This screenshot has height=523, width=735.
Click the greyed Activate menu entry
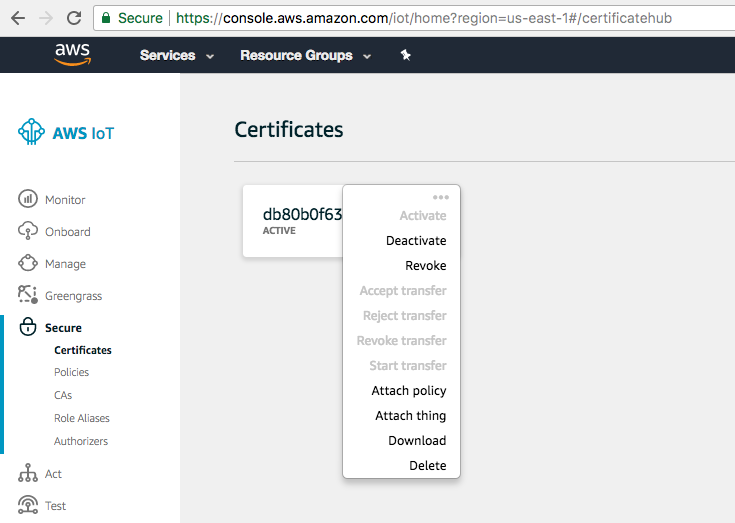(x=423, y=216)
